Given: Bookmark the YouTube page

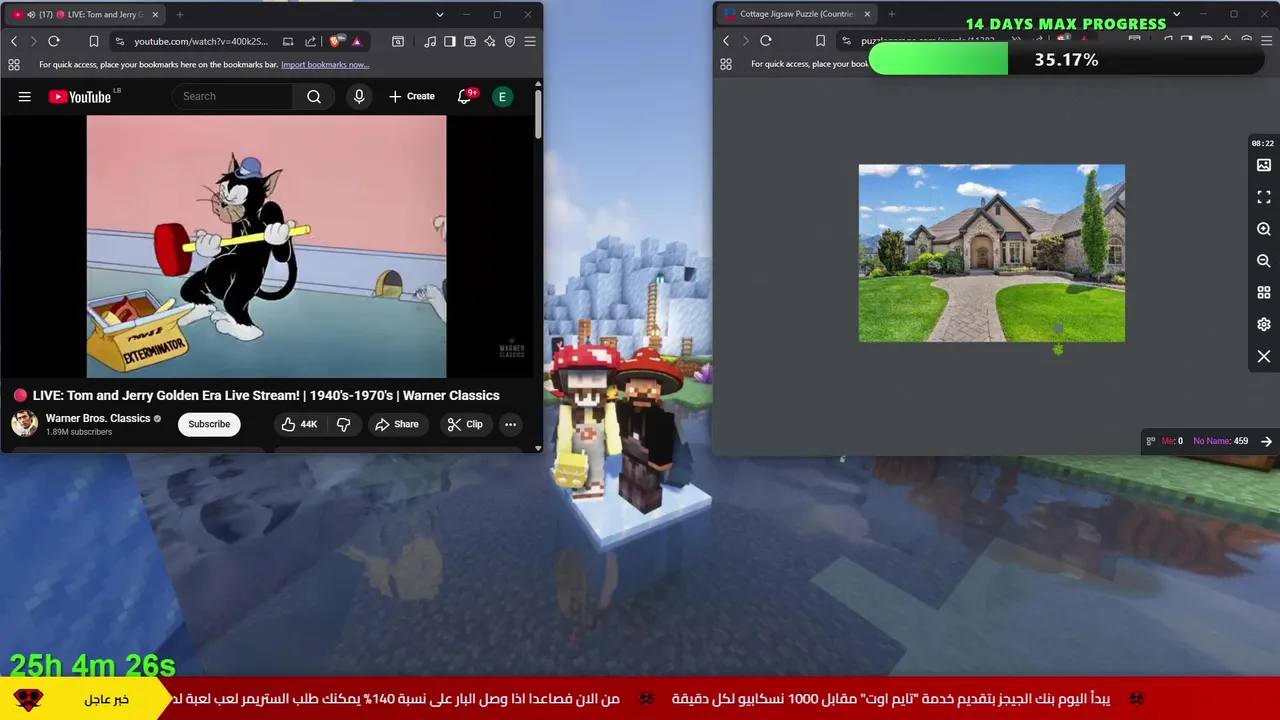Looking at the screenshot, I should (x=93, y=41).
